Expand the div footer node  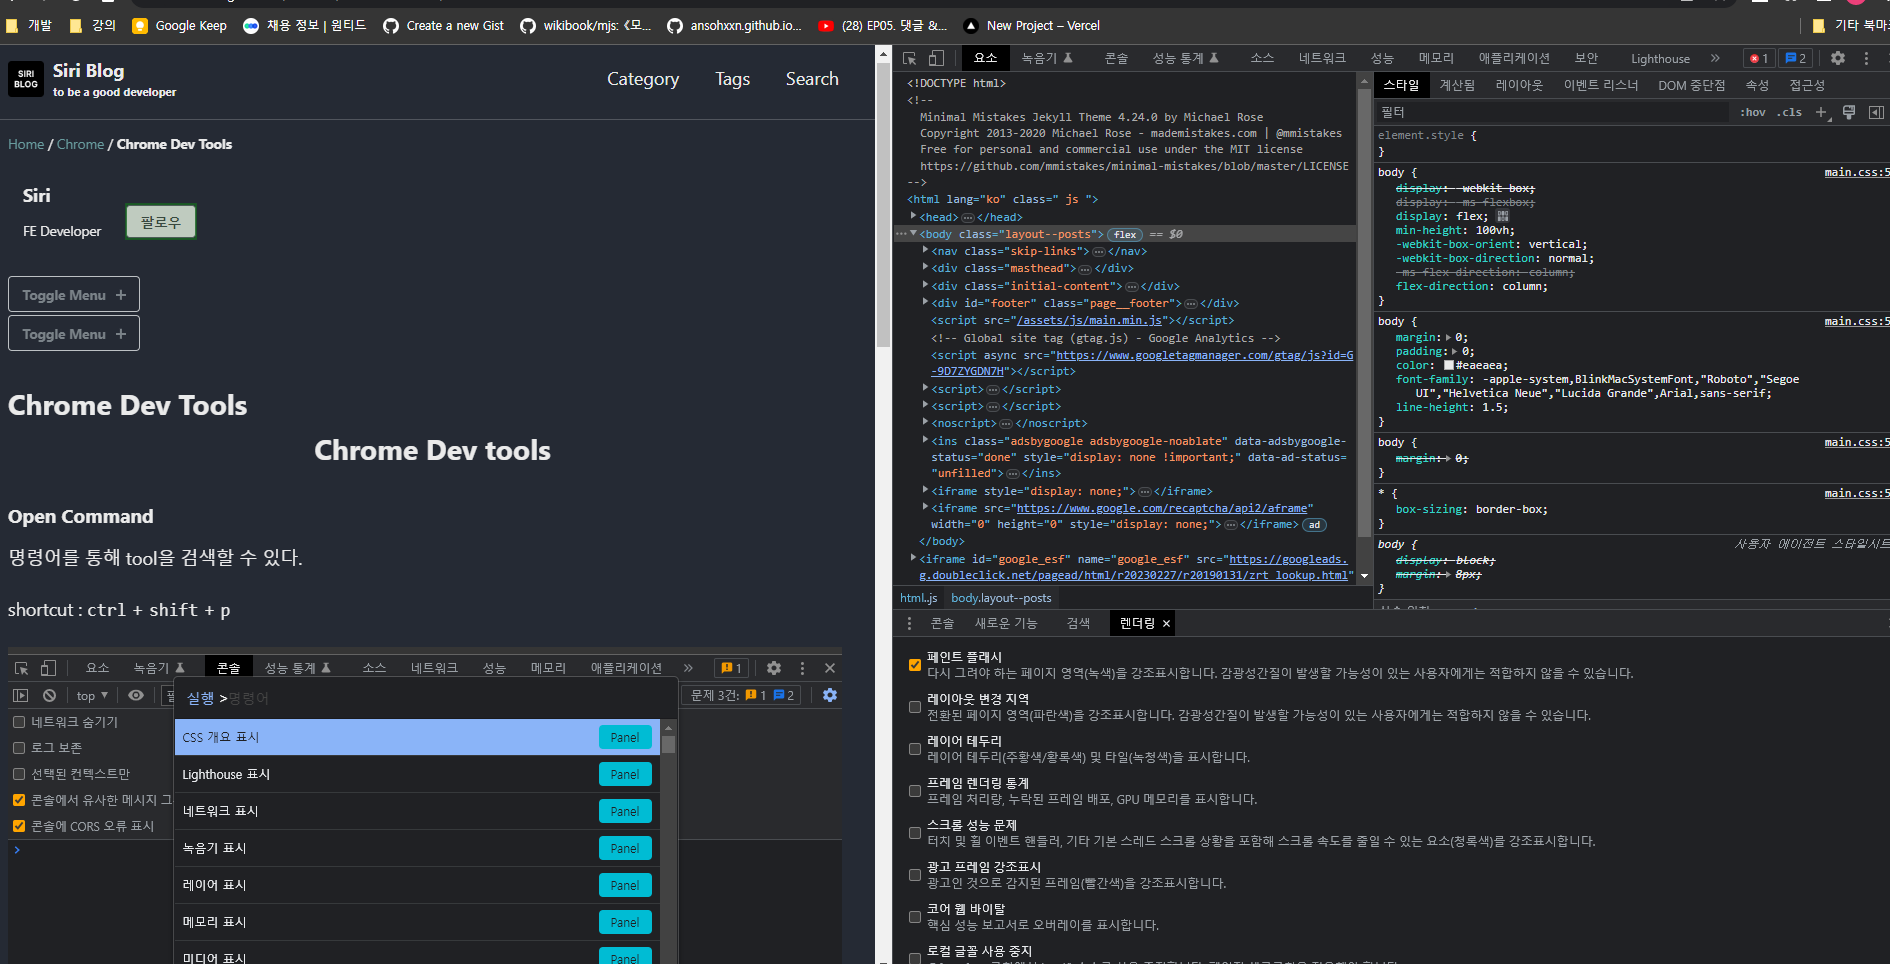925,302
